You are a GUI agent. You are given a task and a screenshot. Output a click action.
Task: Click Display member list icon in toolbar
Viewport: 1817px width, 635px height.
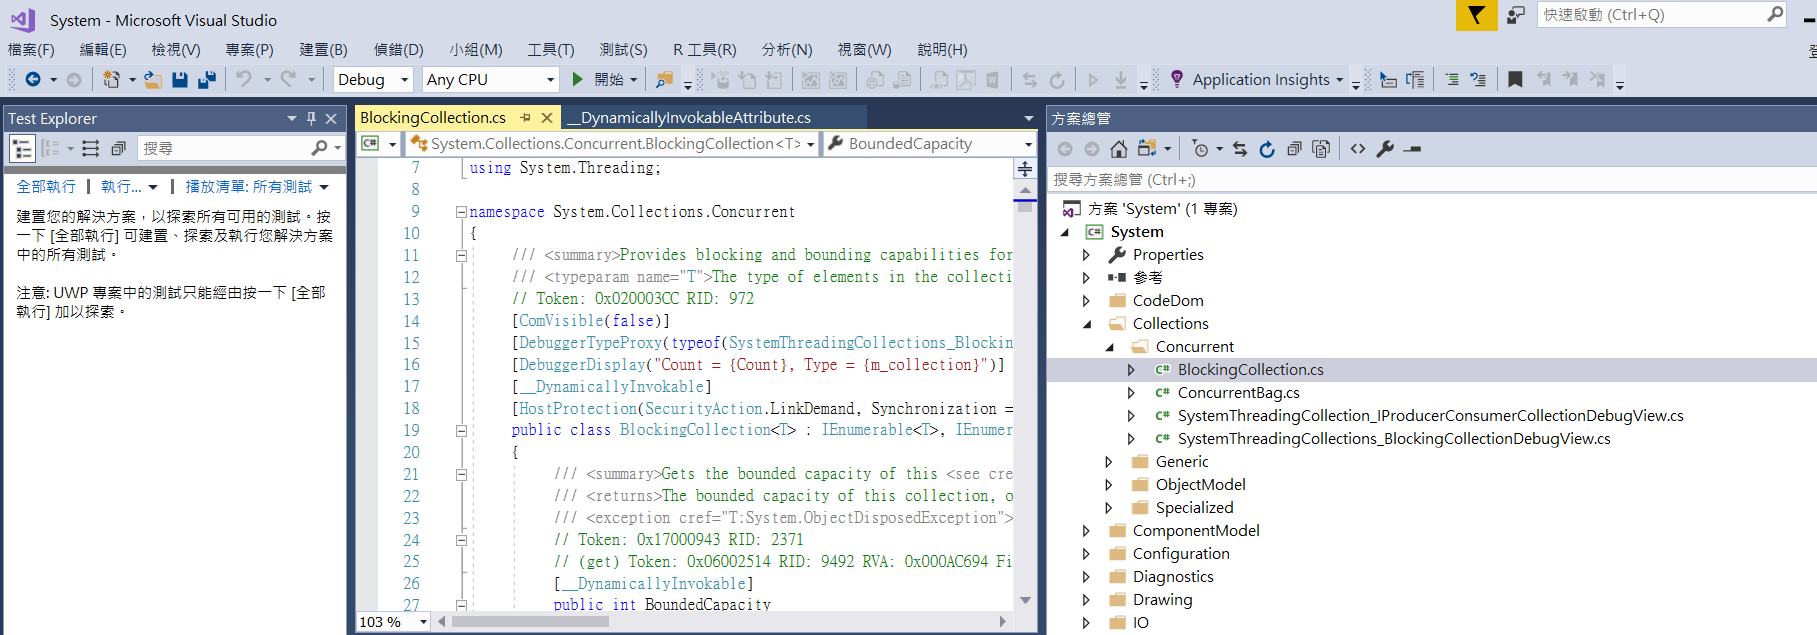pos(1388,80)
